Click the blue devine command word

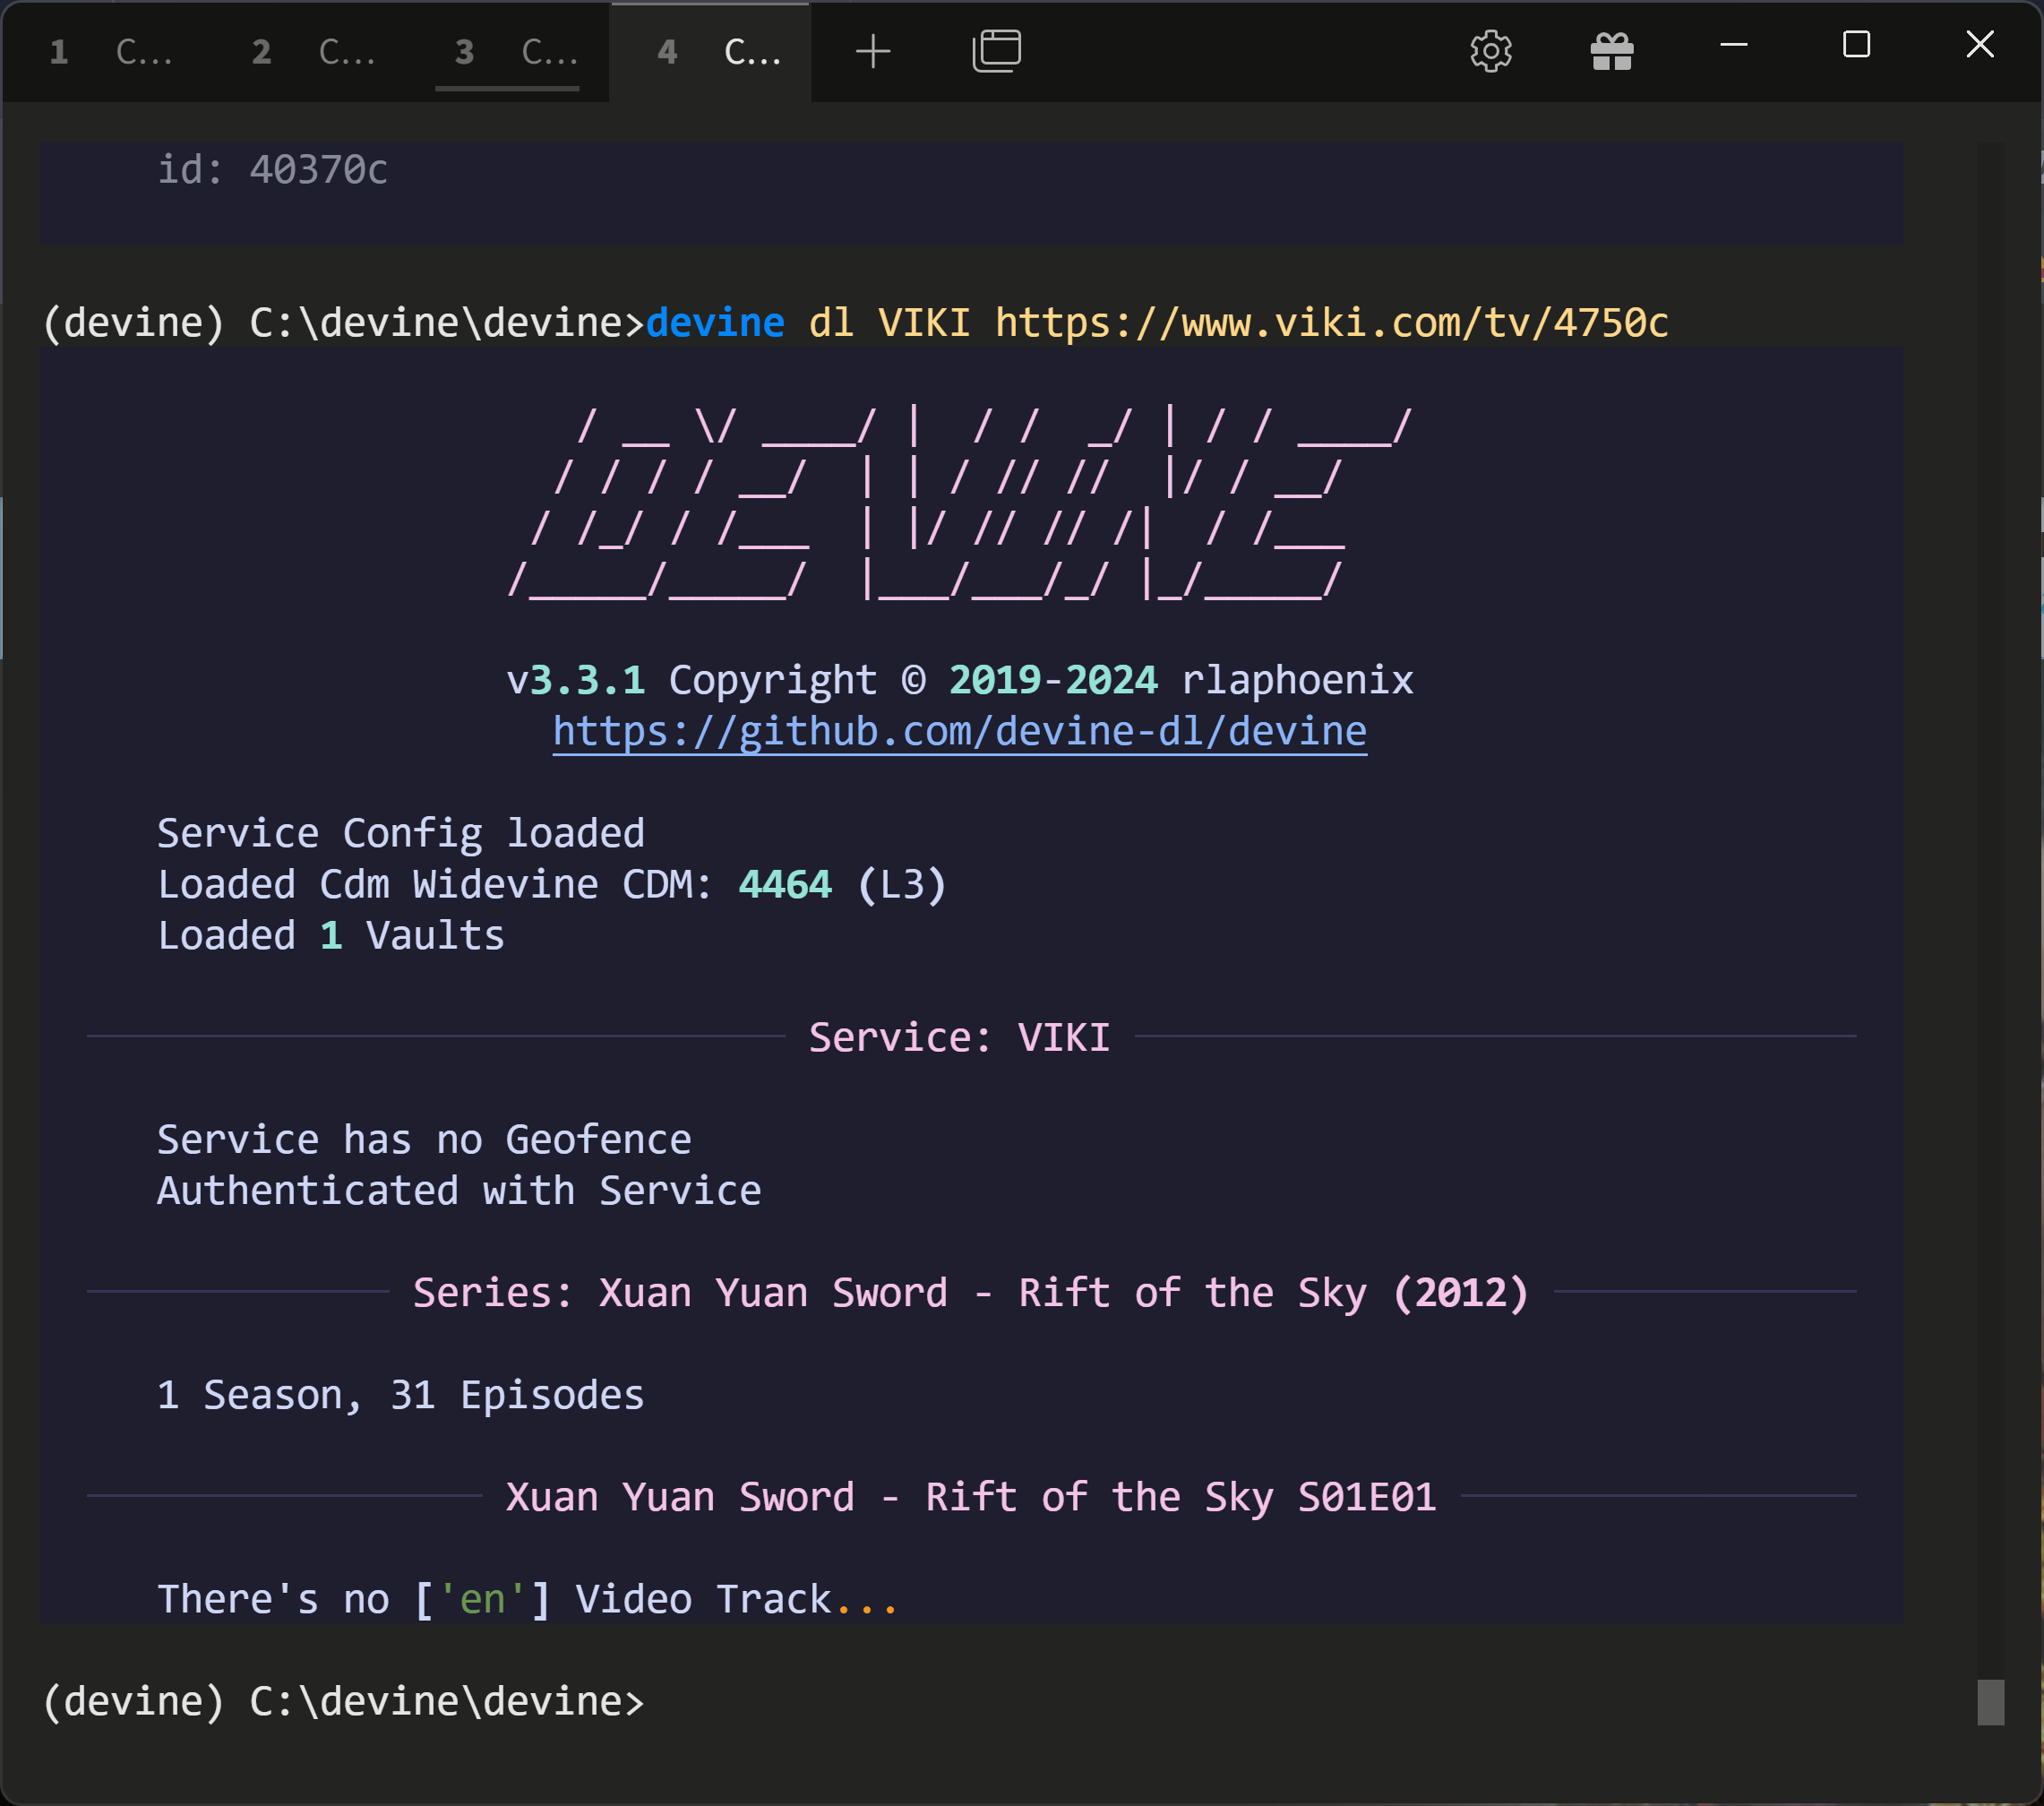pyautogui.click(x=714, y=323)
